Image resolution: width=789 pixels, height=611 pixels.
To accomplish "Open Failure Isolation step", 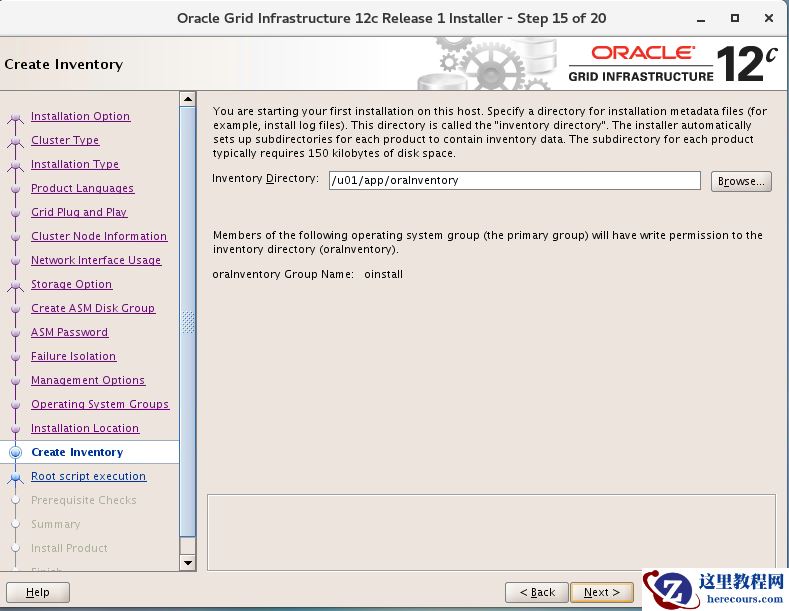I will 73,356.
